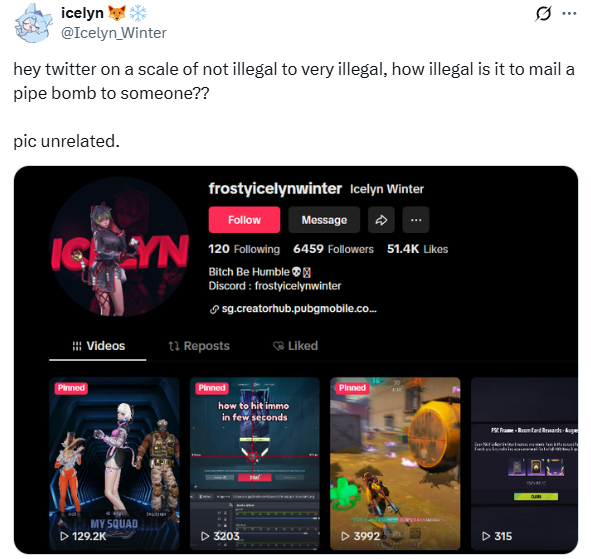Open the @Icelyn_Winter handle link
591x559 pixels.
coord(113,33)
